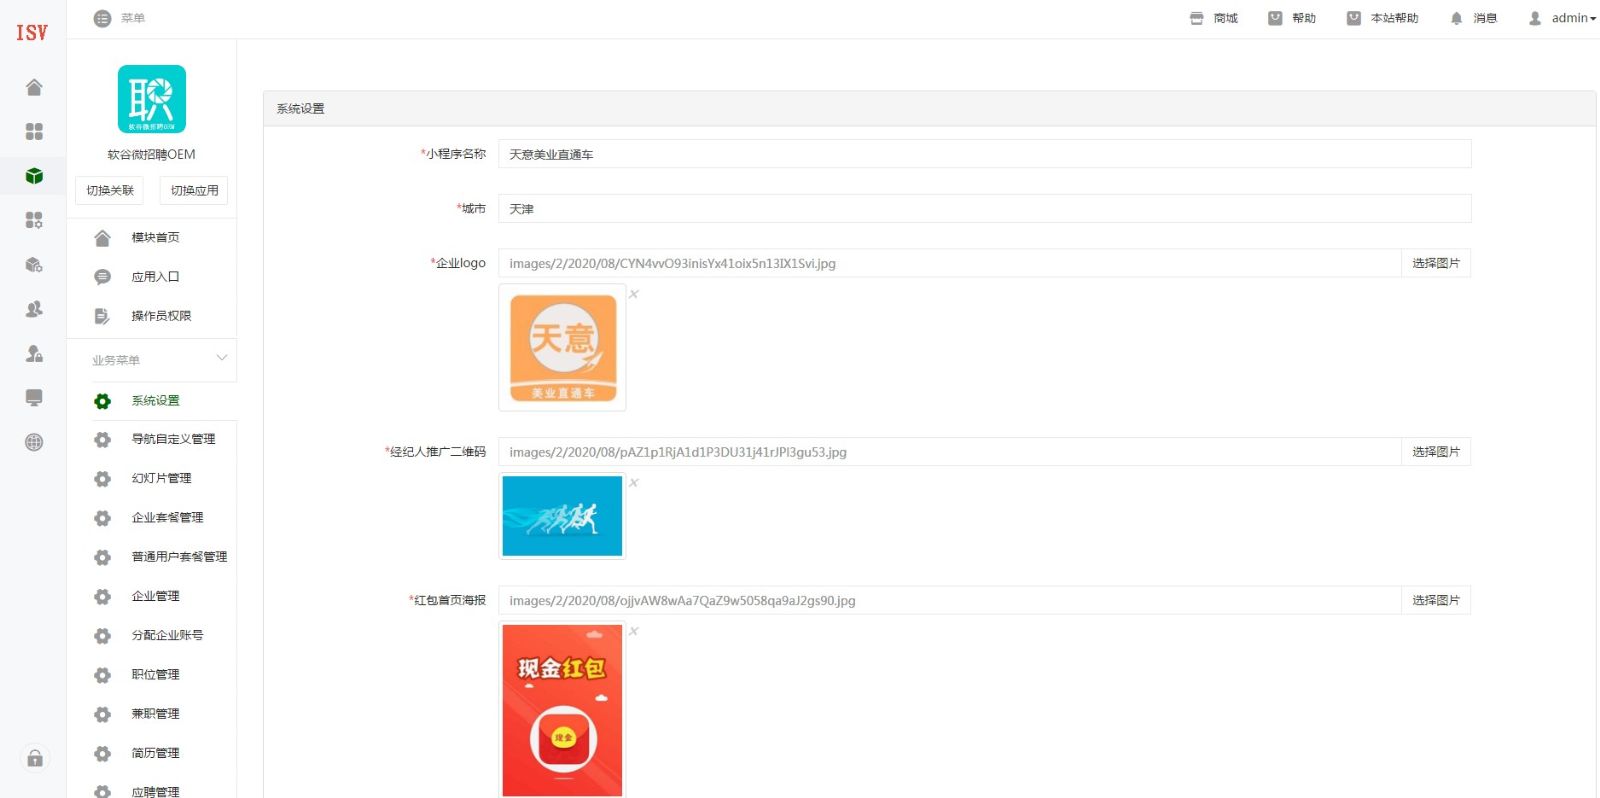
Task: Select 企业管理 in business menu
Action: [x=156, y=596]
